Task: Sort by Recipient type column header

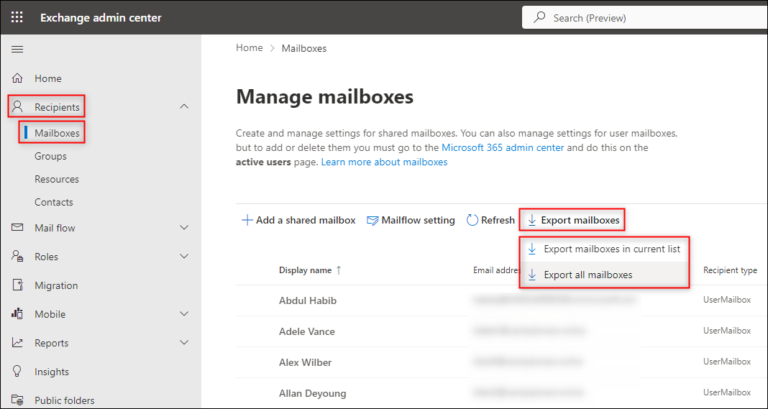Action: point(730,270)
